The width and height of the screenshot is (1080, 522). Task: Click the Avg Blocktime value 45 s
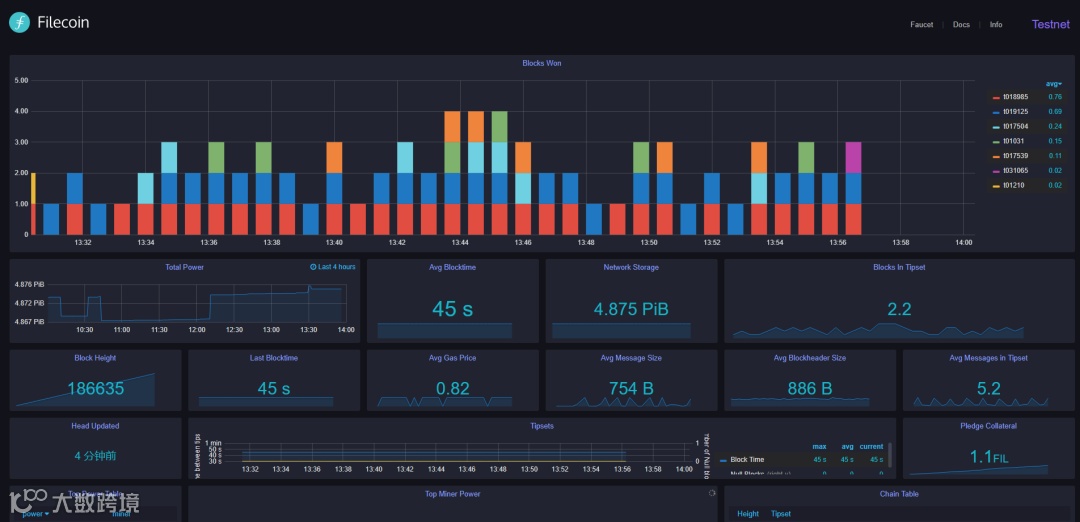[x=453, y=309]
